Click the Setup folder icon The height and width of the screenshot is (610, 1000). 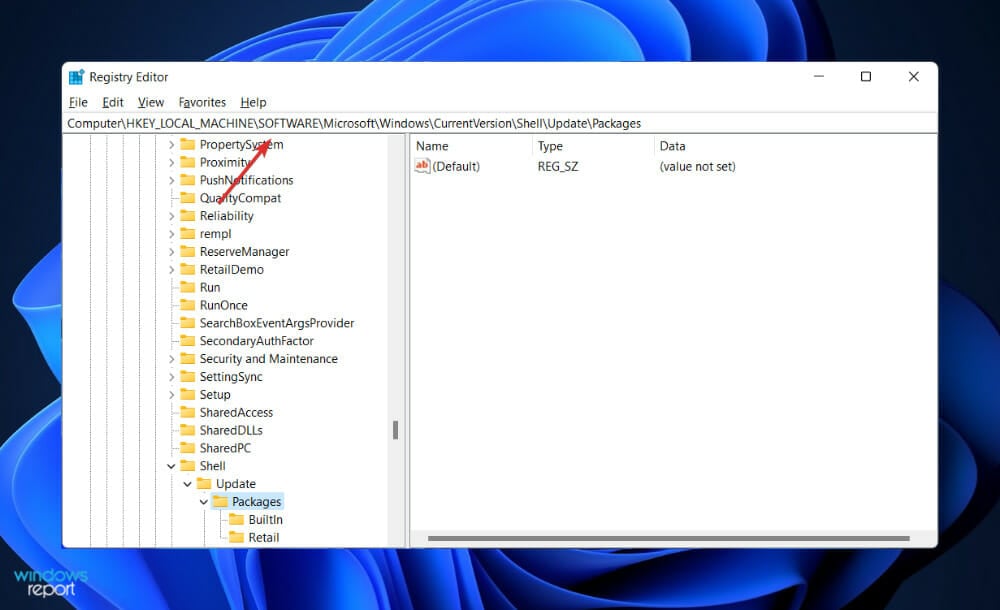pos(189,394)
